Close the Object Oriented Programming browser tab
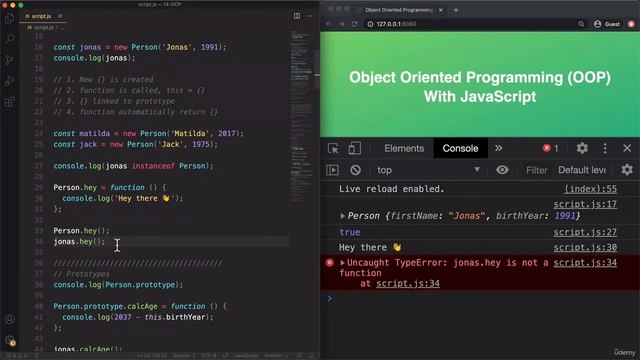This screenshot has height=360, width=640. tap(441, 10)
